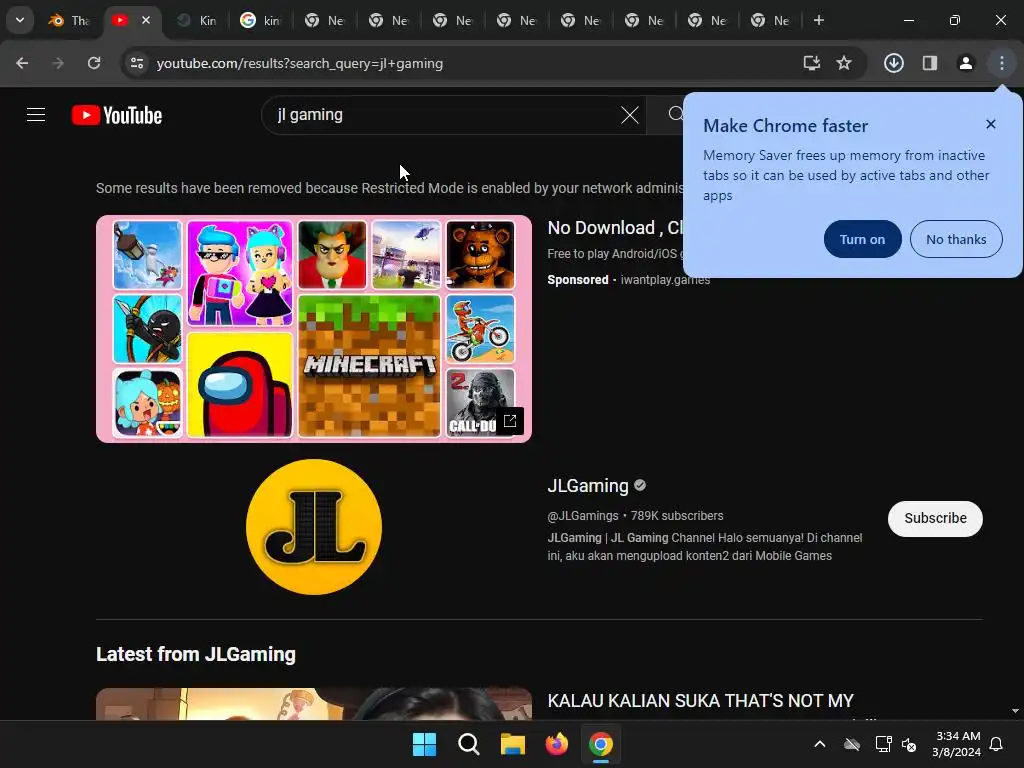
Task: Open Chrome downloads icon
Action: pyautogui.click(x=894, y=63)
